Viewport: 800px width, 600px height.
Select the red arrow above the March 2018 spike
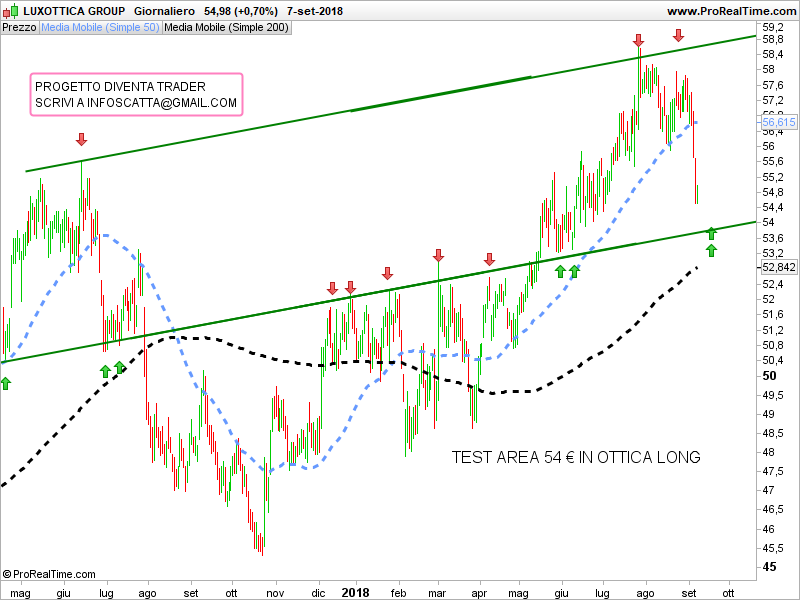(438, 256)
